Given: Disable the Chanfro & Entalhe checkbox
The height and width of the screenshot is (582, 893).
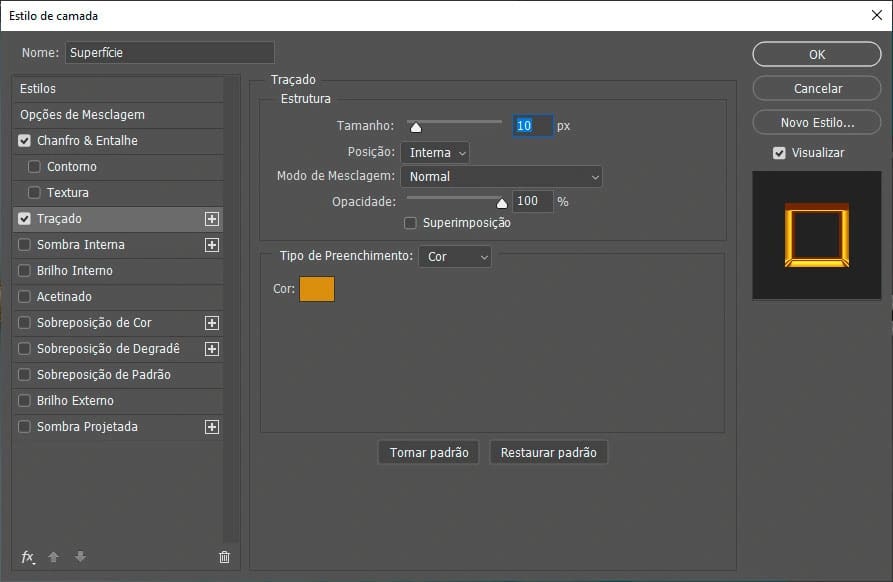Looking at the screenshot, I should pos(25,141).
